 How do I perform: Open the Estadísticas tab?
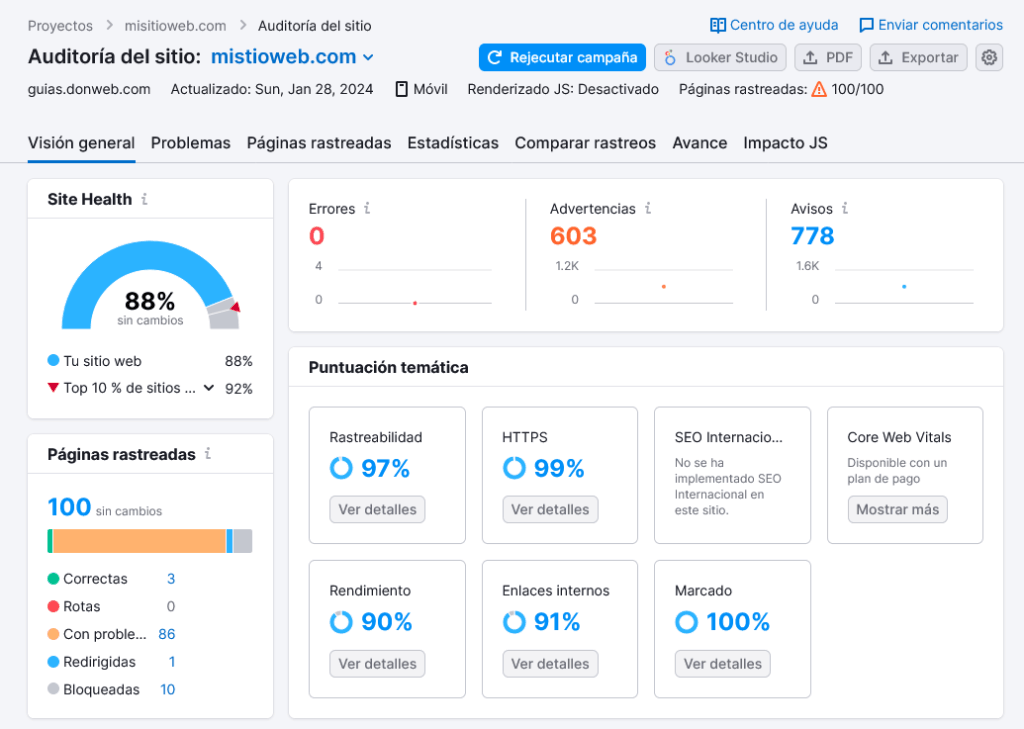(x=453, y=143)
